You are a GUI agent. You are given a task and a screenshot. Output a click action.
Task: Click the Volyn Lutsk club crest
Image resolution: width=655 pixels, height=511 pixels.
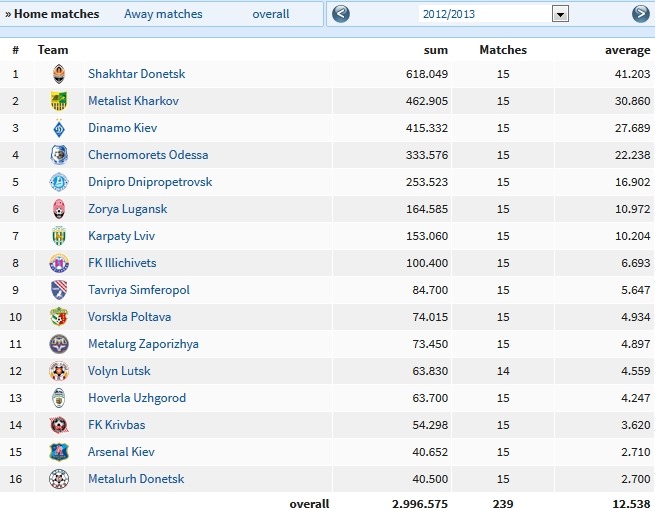click(x=59, y=371)
